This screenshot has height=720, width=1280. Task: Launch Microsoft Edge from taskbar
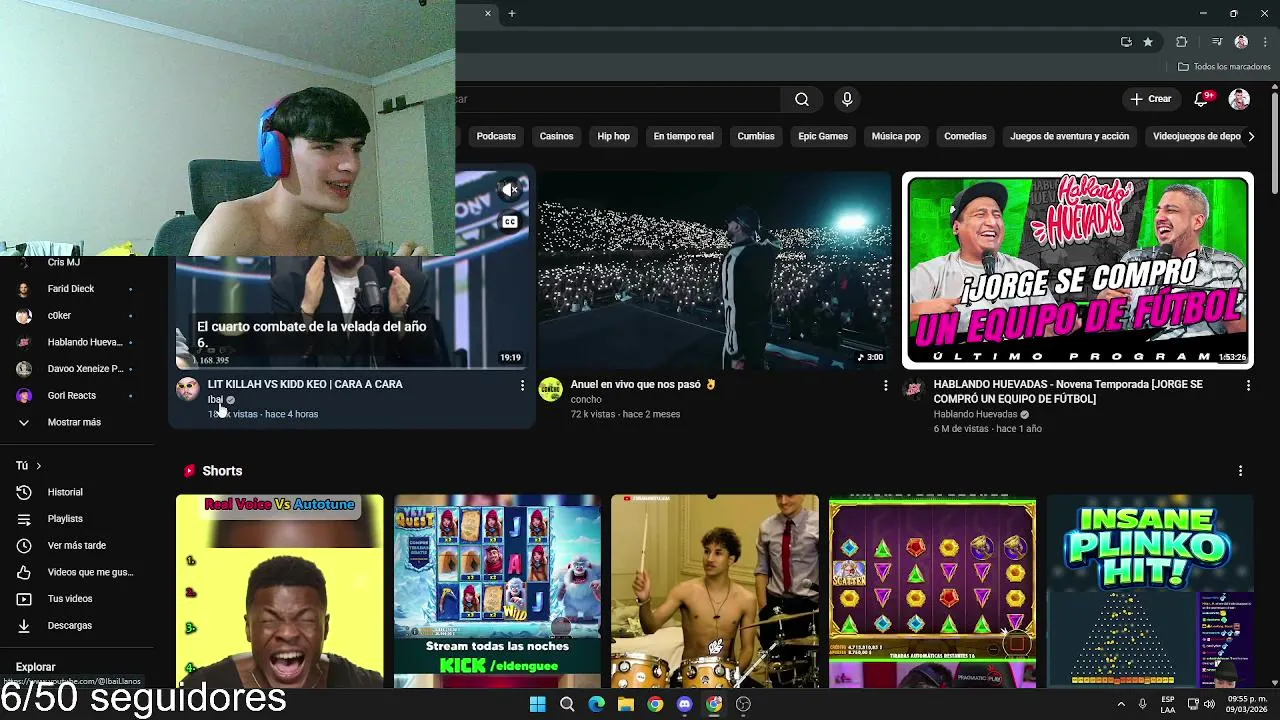tap(596, 704)
